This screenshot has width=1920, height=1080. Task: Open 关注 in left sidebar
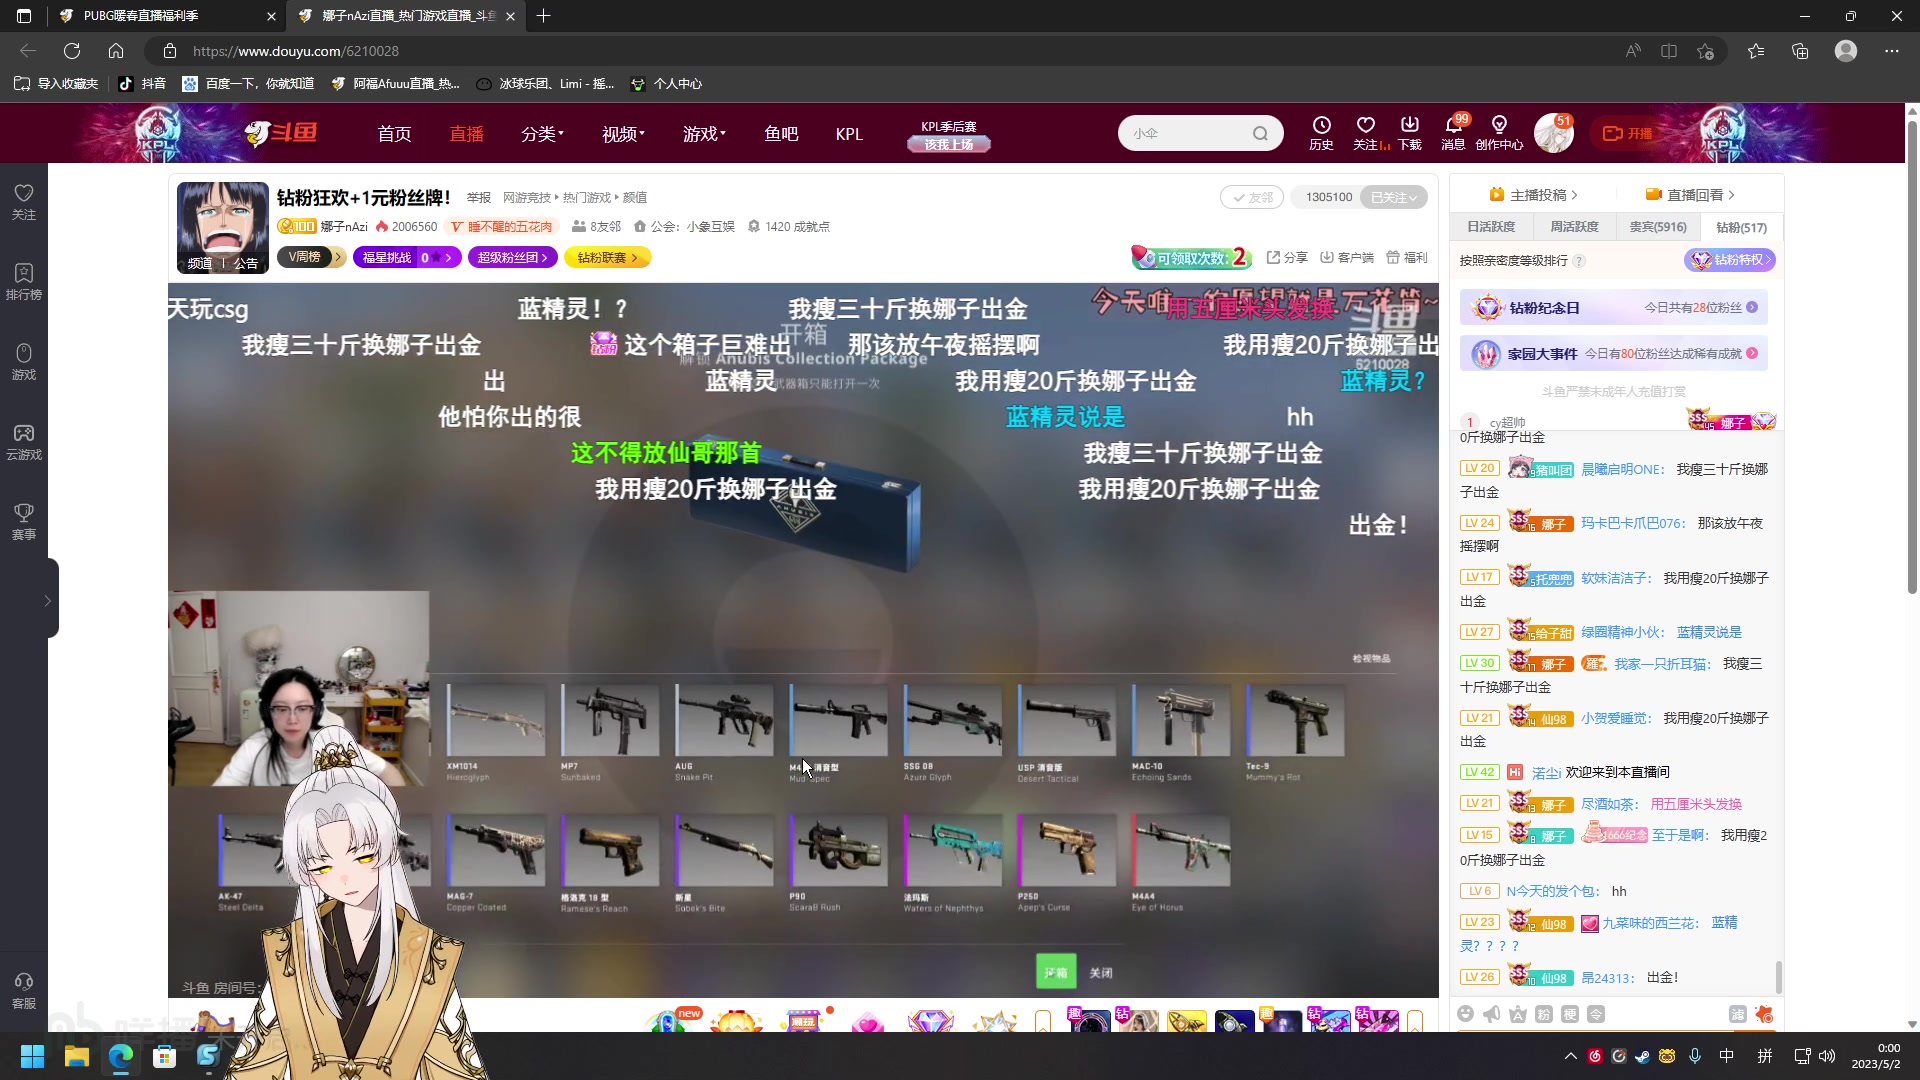coord(24,201)
